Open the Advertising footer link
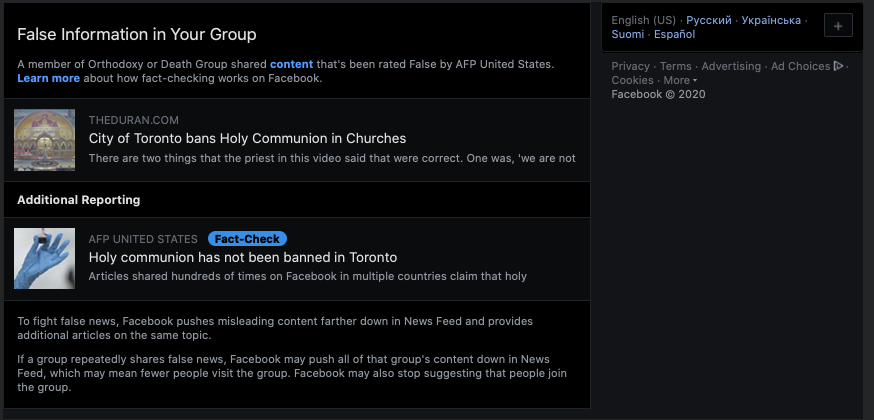Image resolution: width=874 pixels, height=420 pixels. point(731,66)
